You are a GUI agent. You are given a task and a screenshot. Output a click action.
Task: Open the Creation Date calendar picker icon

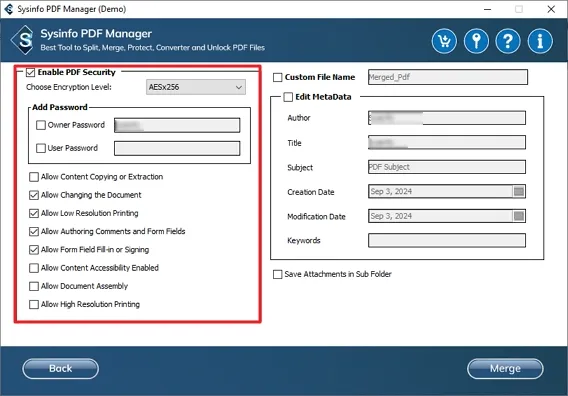point(519,191)
